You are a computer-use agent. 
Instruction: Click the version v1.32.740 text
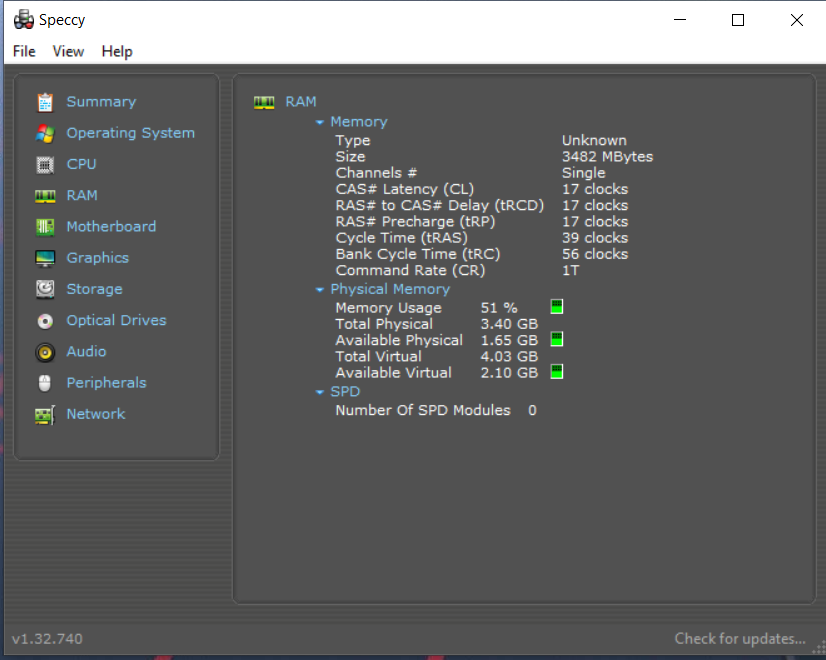point(47,639)
